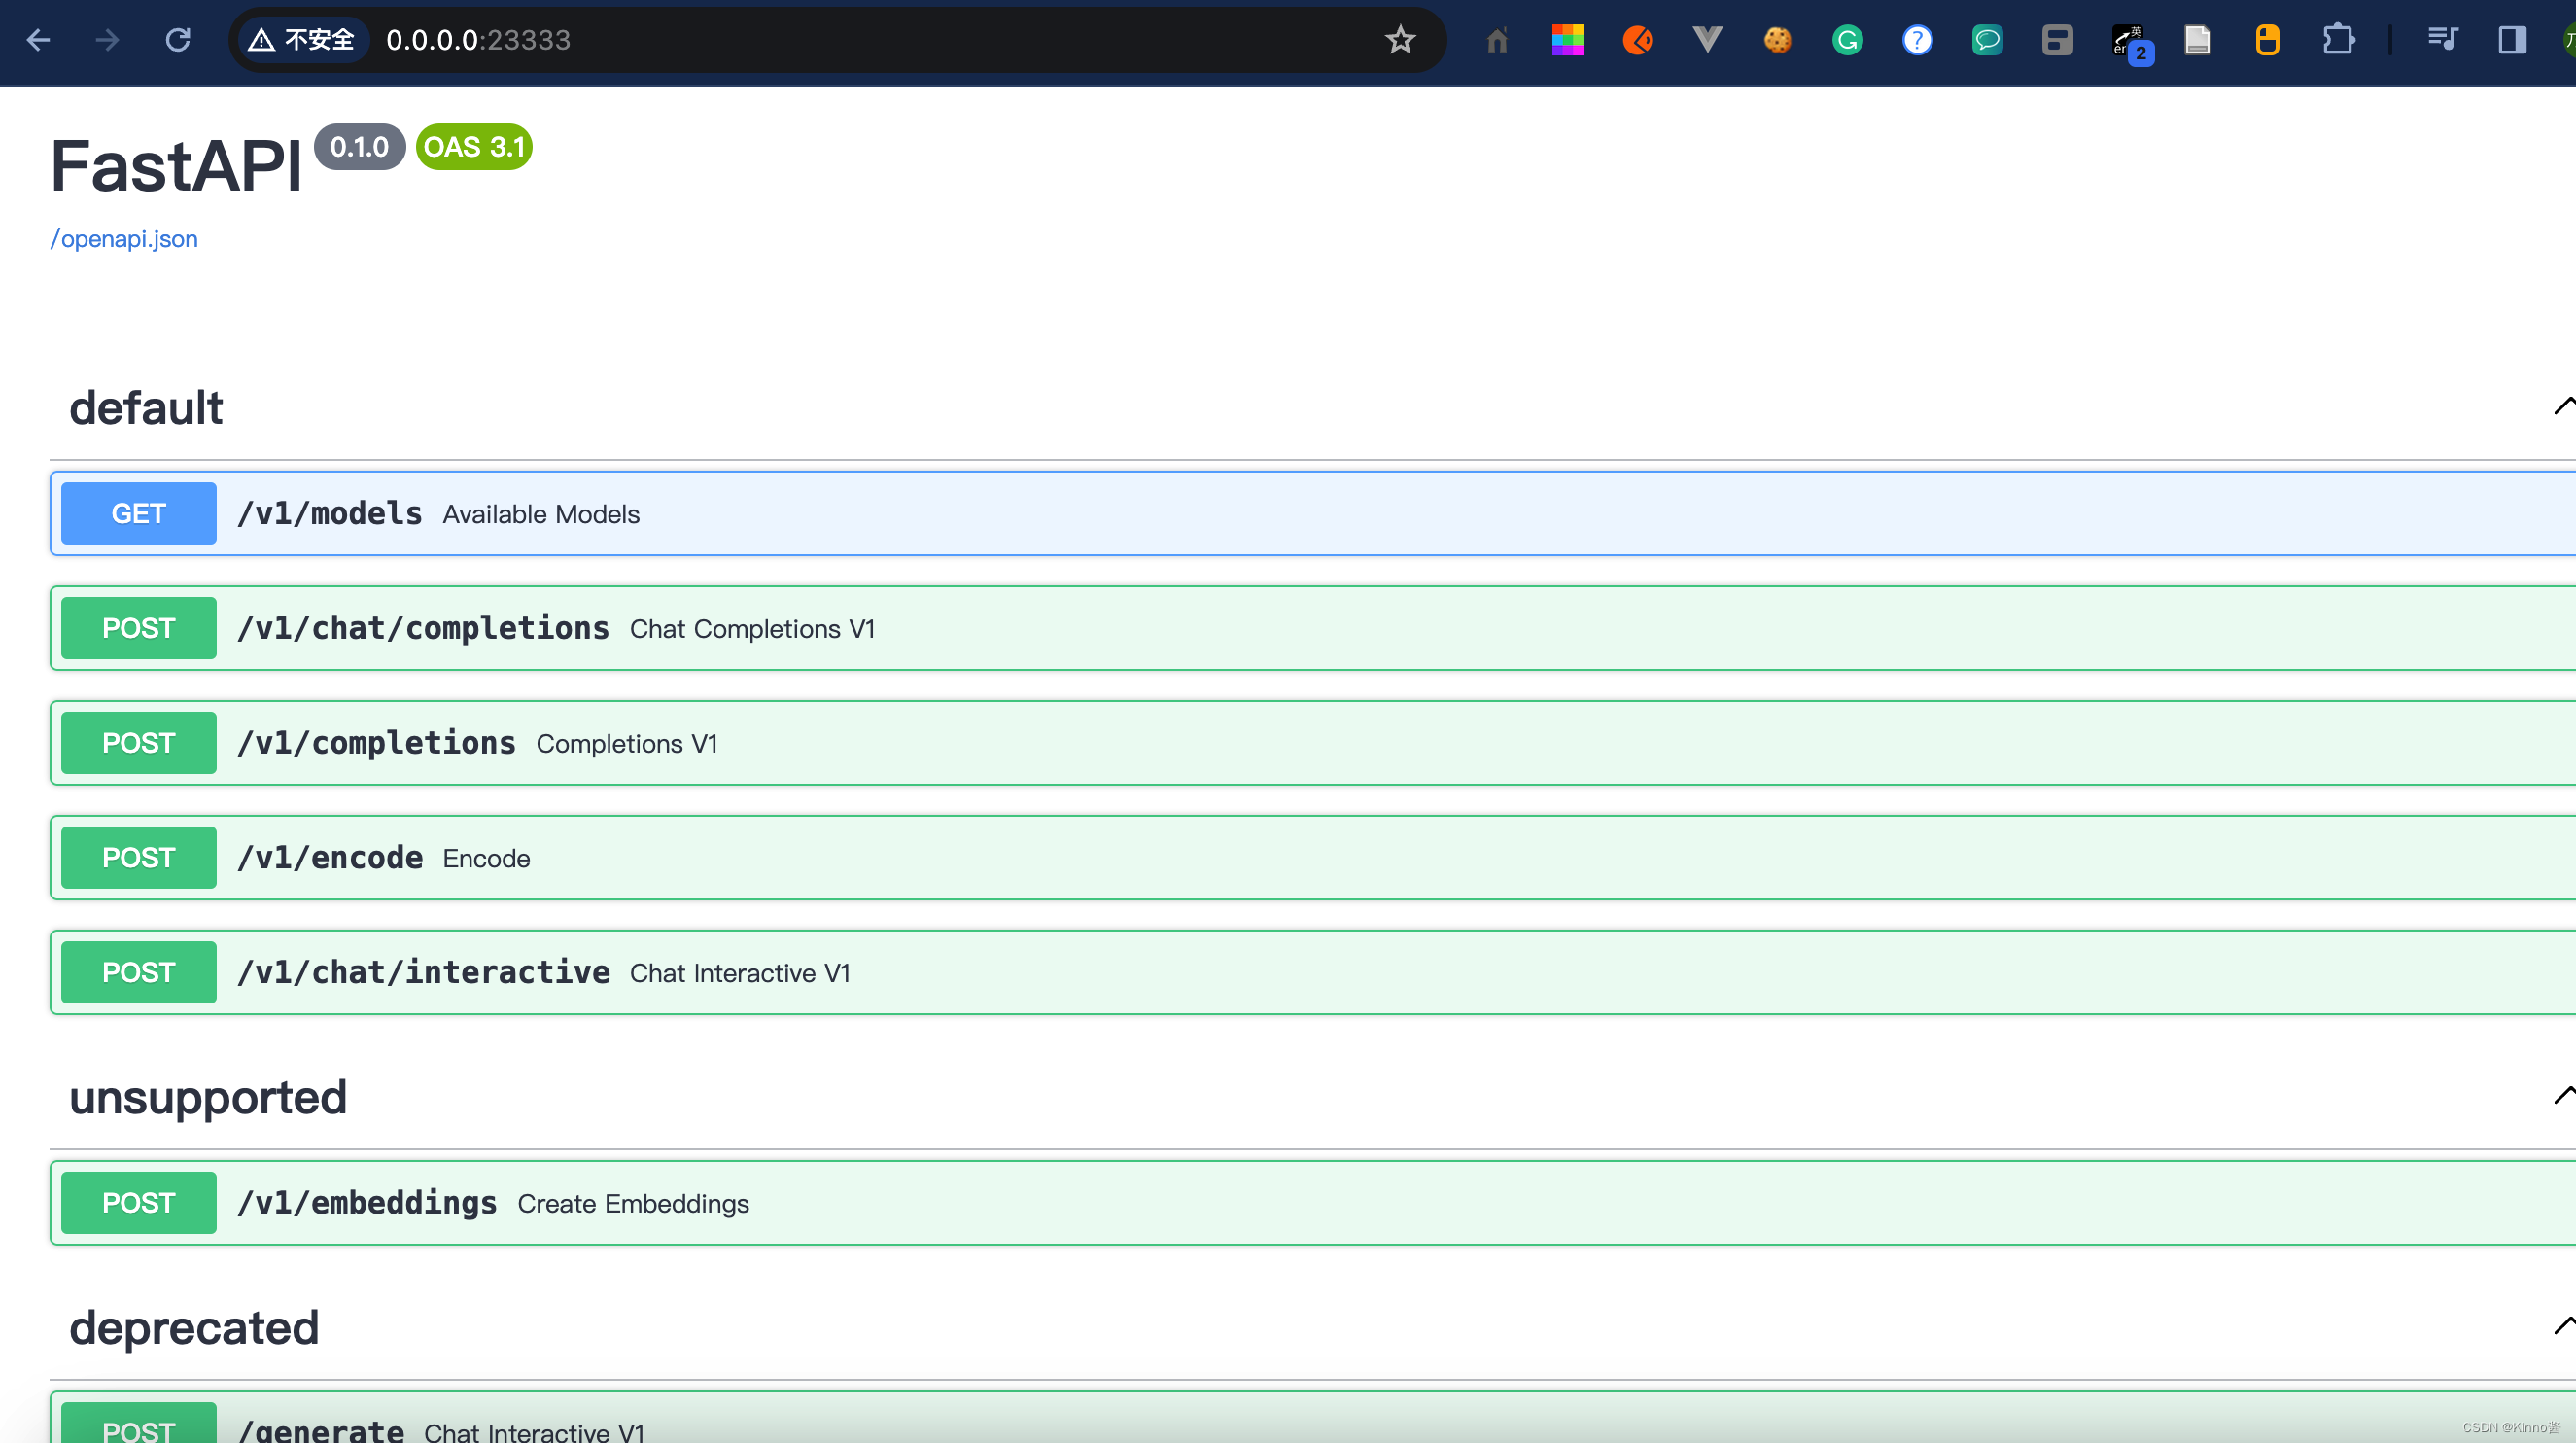Click the POST badge for /v1/chat/interactive
The image size is (2576, 1443).
[x=139, y=972]
